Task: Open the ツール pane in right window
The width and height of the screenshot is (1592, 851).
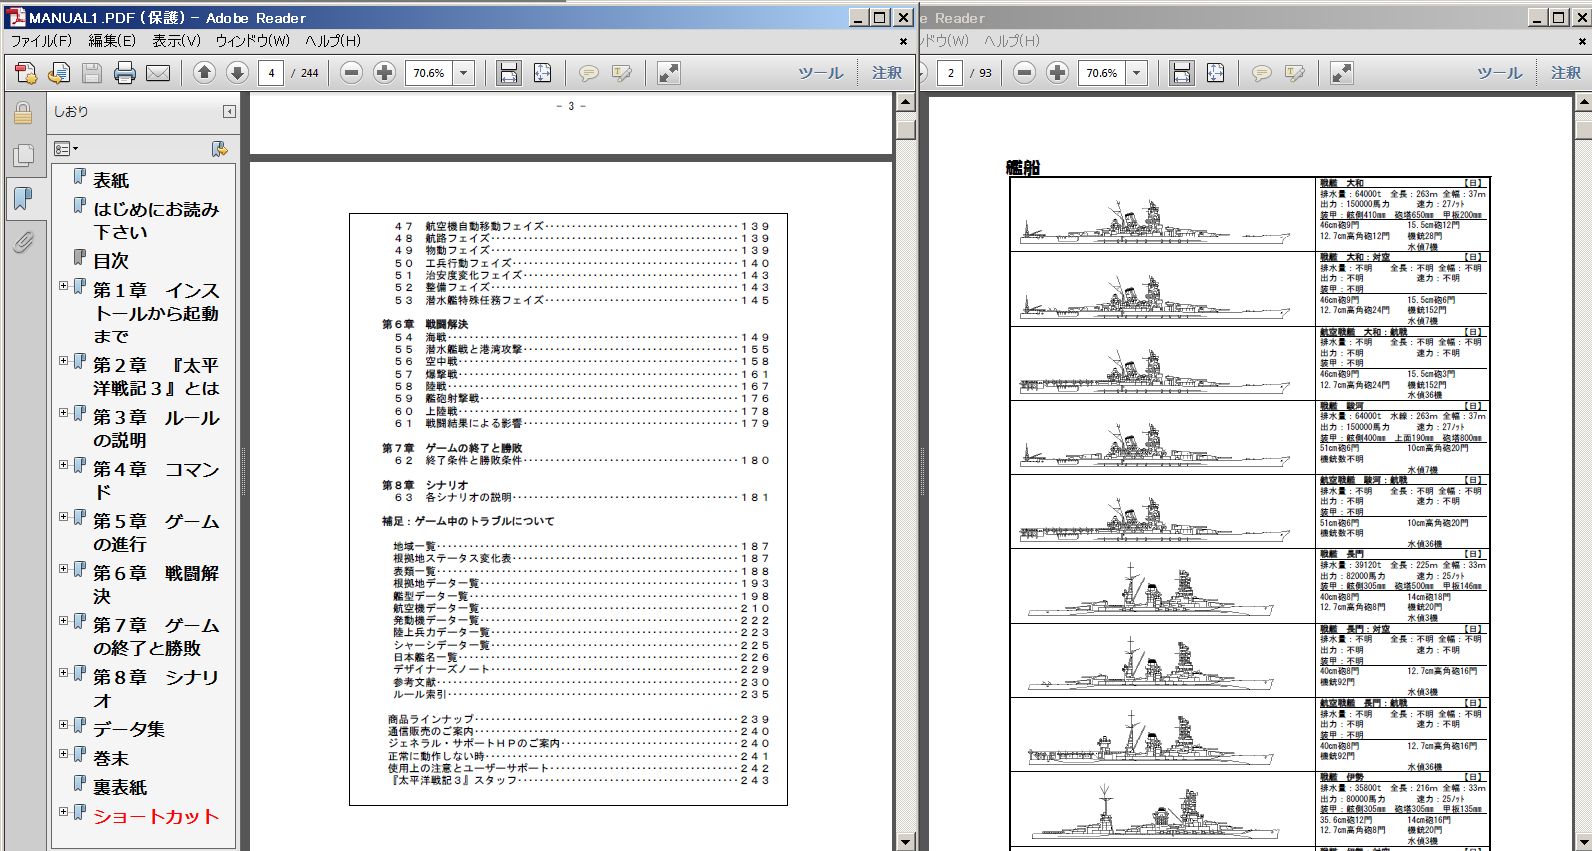Action: [1500, 73]
